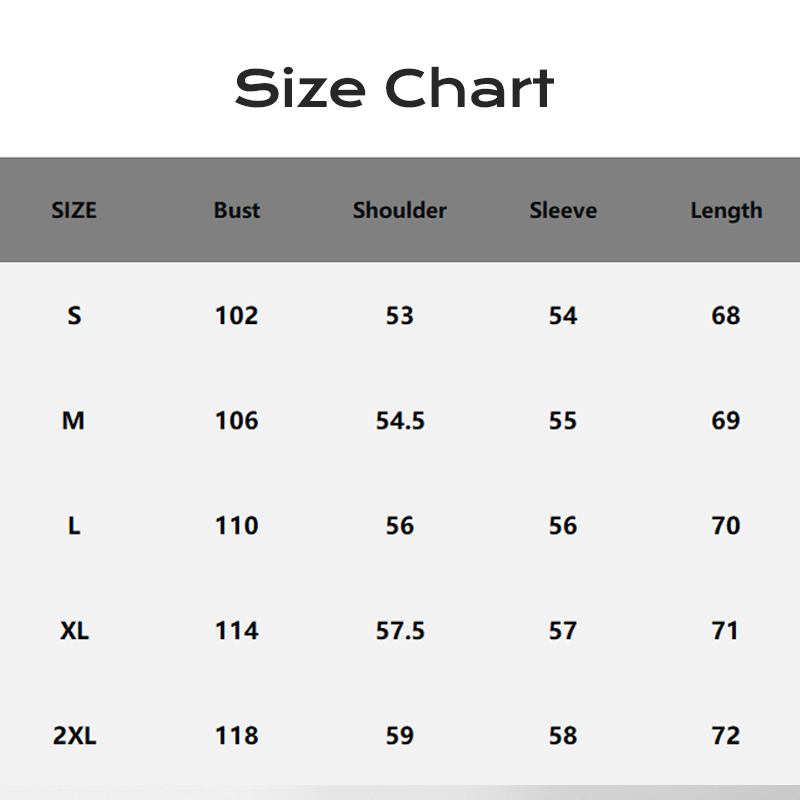
Task: Click the S size row label
Action: coord(74,316)
